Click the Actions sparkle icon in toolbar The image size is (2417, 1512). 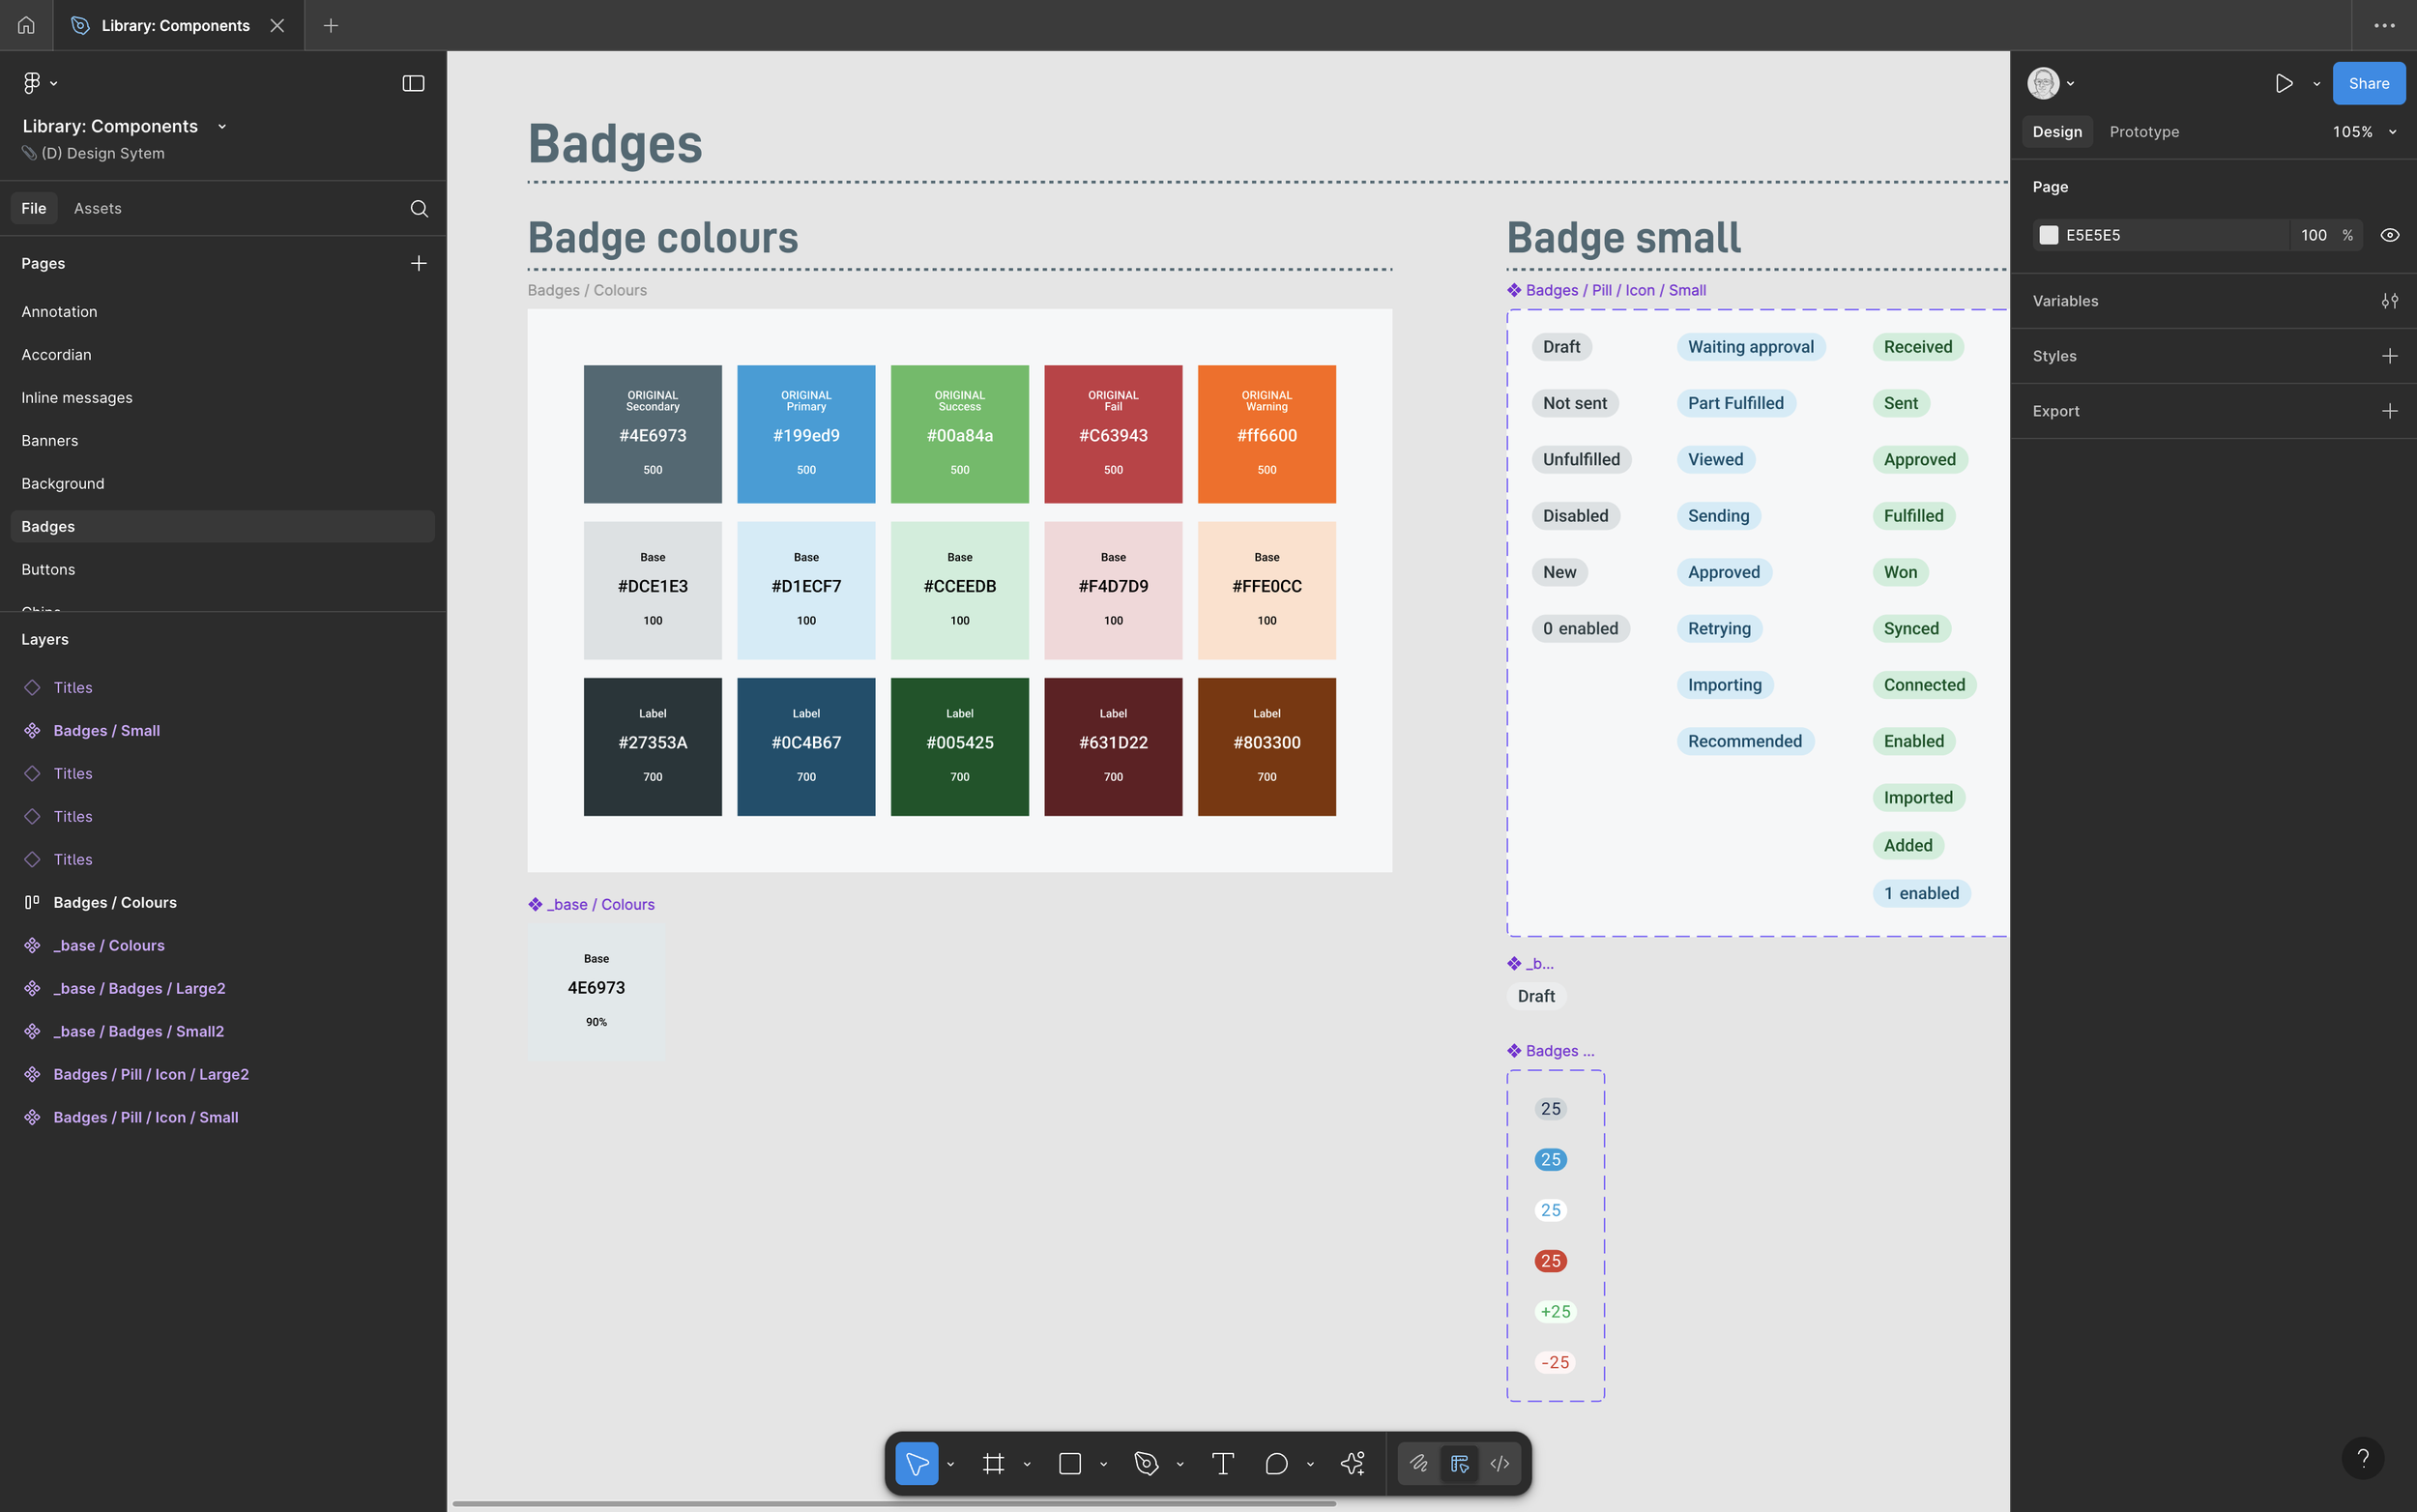[1352, 1463]
